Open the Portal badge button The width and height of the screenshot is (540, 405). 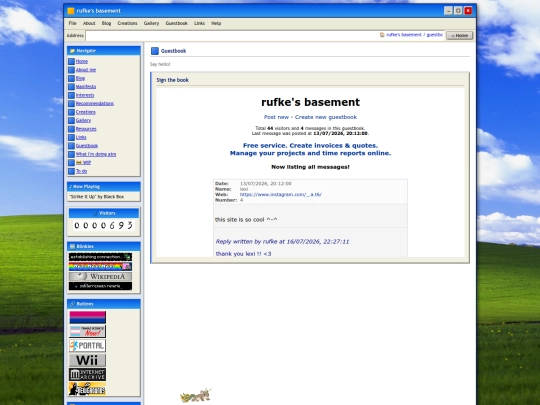pyautogui.click(x=87, y=346)
